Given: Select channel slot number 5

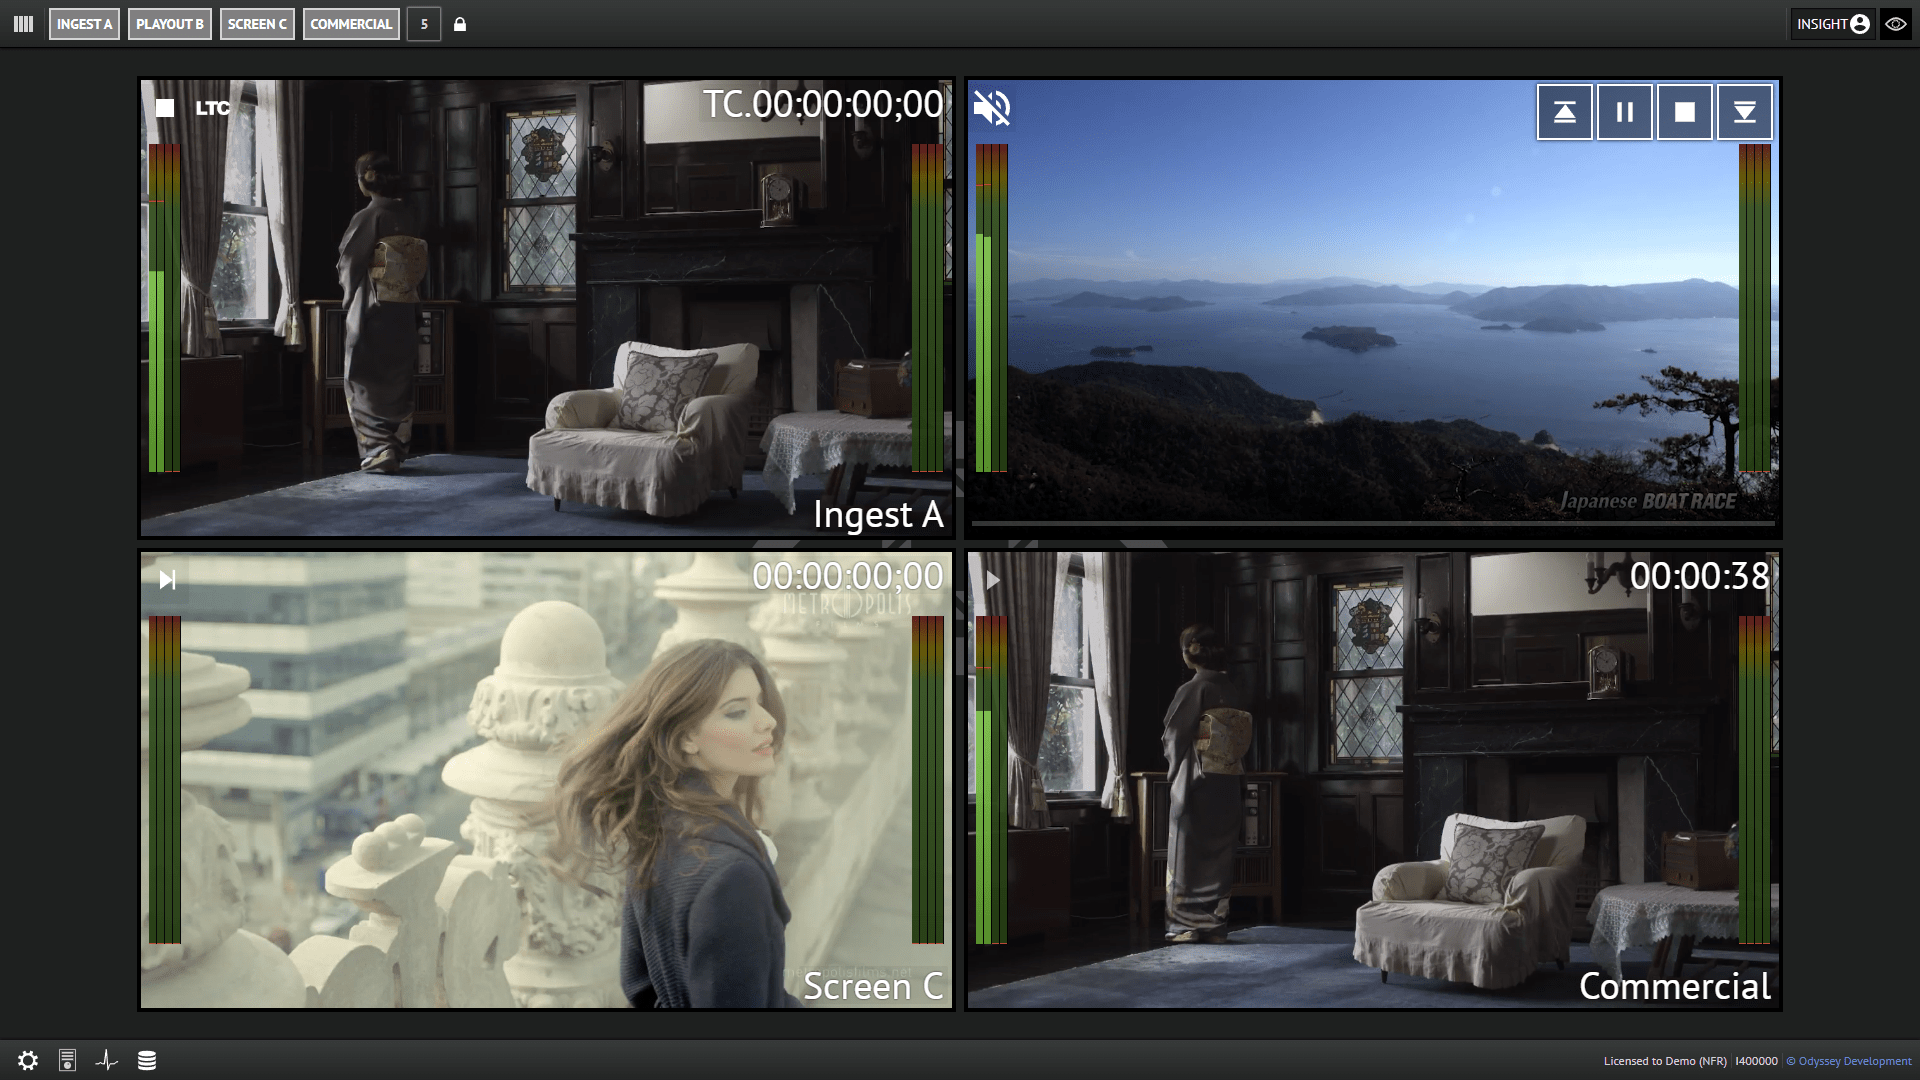Looking at the screenshot, I should pos(424,24).
